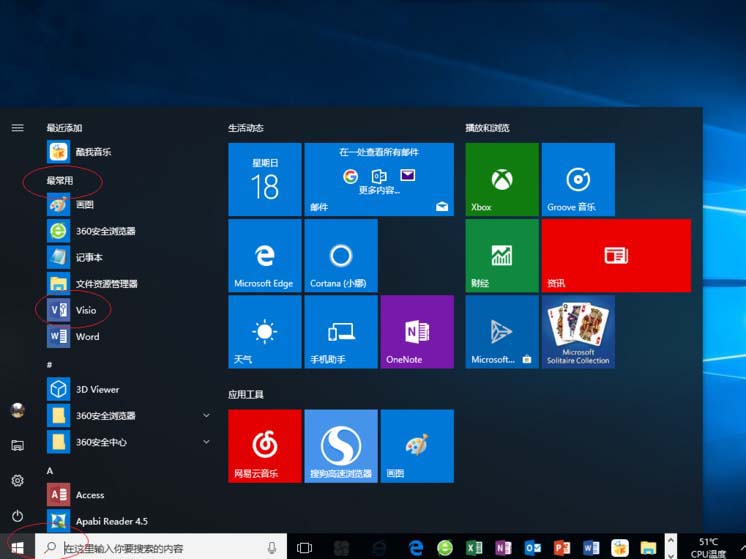This screenshot has width=746, height=559.
Task: Open the Xbox tile
Action: tap(502, 179)
